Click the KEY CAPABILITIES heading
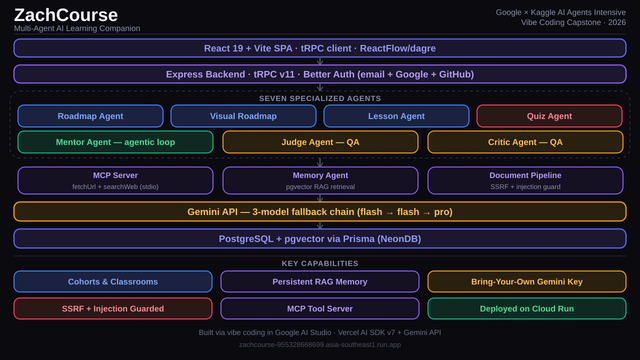This screenshot has height=360, width=640. [x=320, y=263]
